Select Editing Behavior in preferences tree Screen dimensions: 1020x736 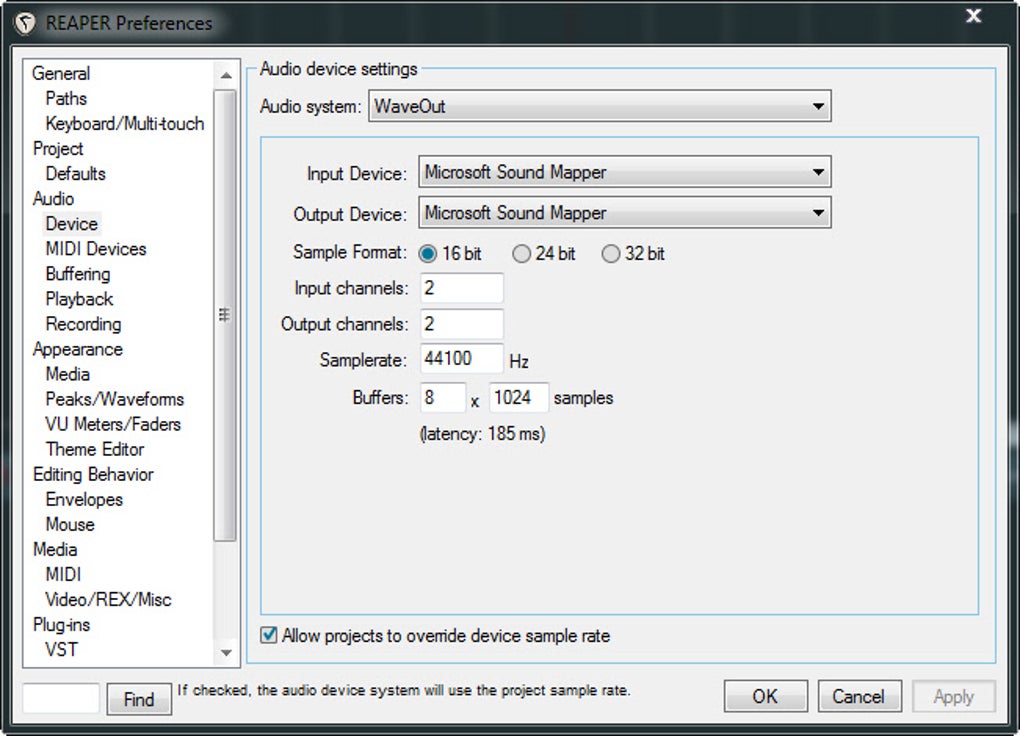click(x=94, y=474)
